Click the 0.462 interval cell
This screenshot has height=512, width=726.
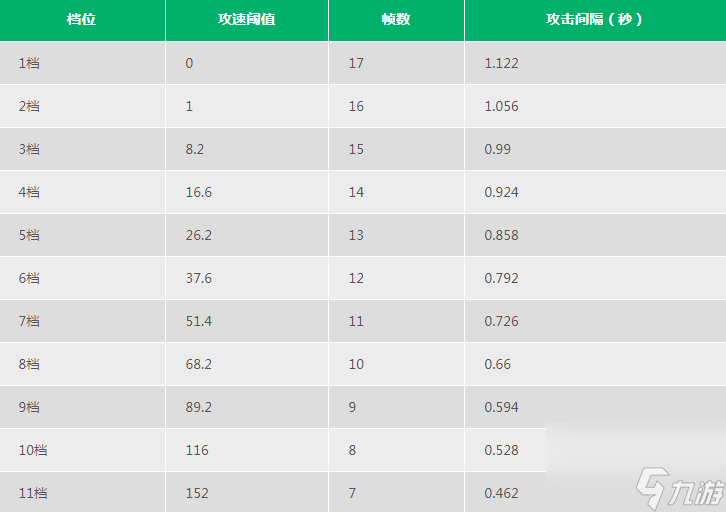point(501,493)
